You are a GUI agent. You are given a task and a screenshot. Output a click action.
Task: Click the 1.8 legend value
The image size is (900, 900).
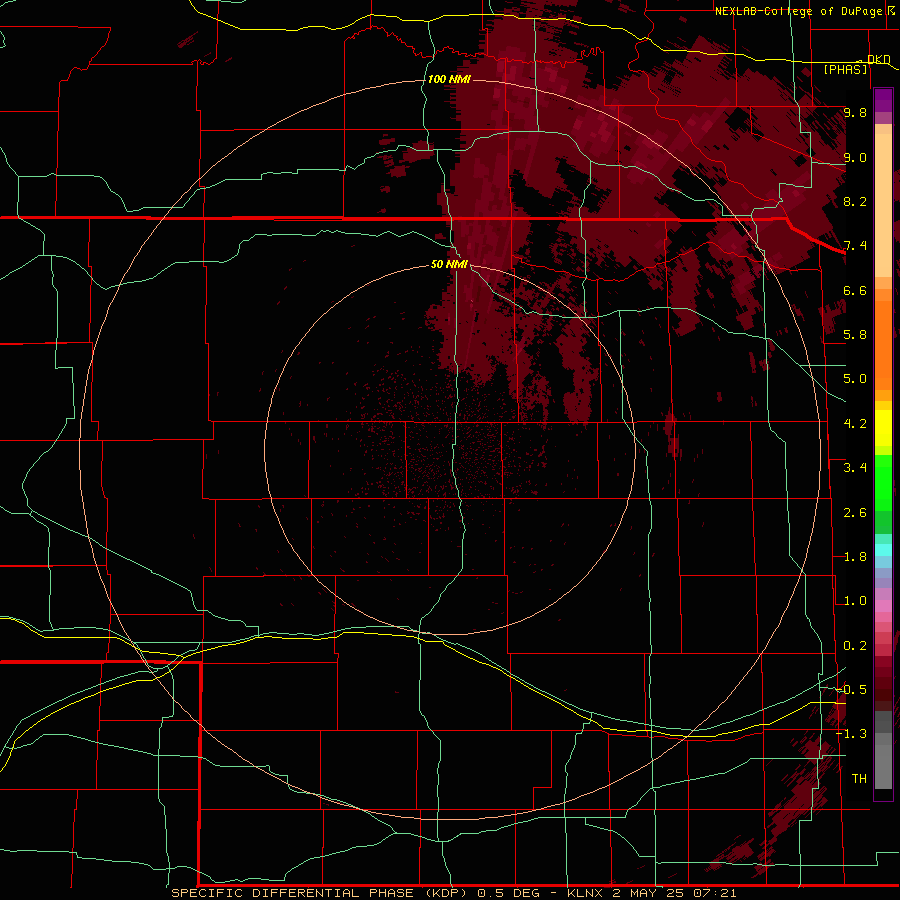(x=855, y=557)
